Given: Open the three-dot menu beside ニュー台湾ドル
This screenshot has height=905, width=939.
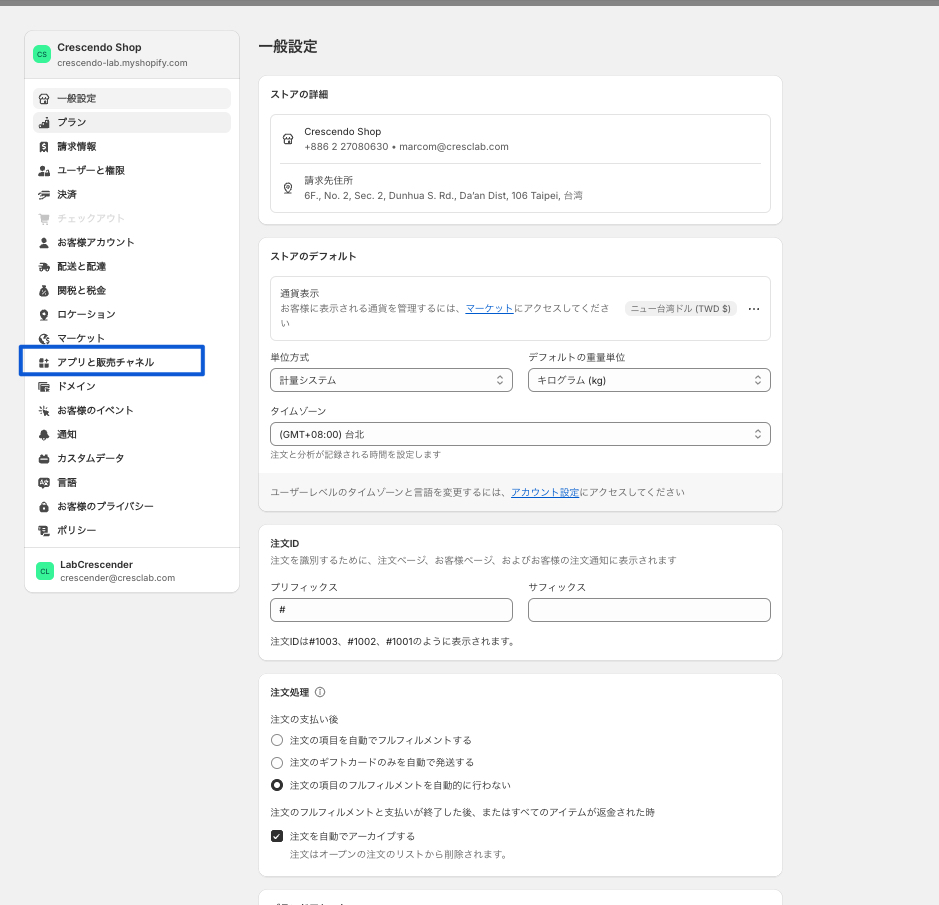Looking at the screenshot, I should point(754,309).
